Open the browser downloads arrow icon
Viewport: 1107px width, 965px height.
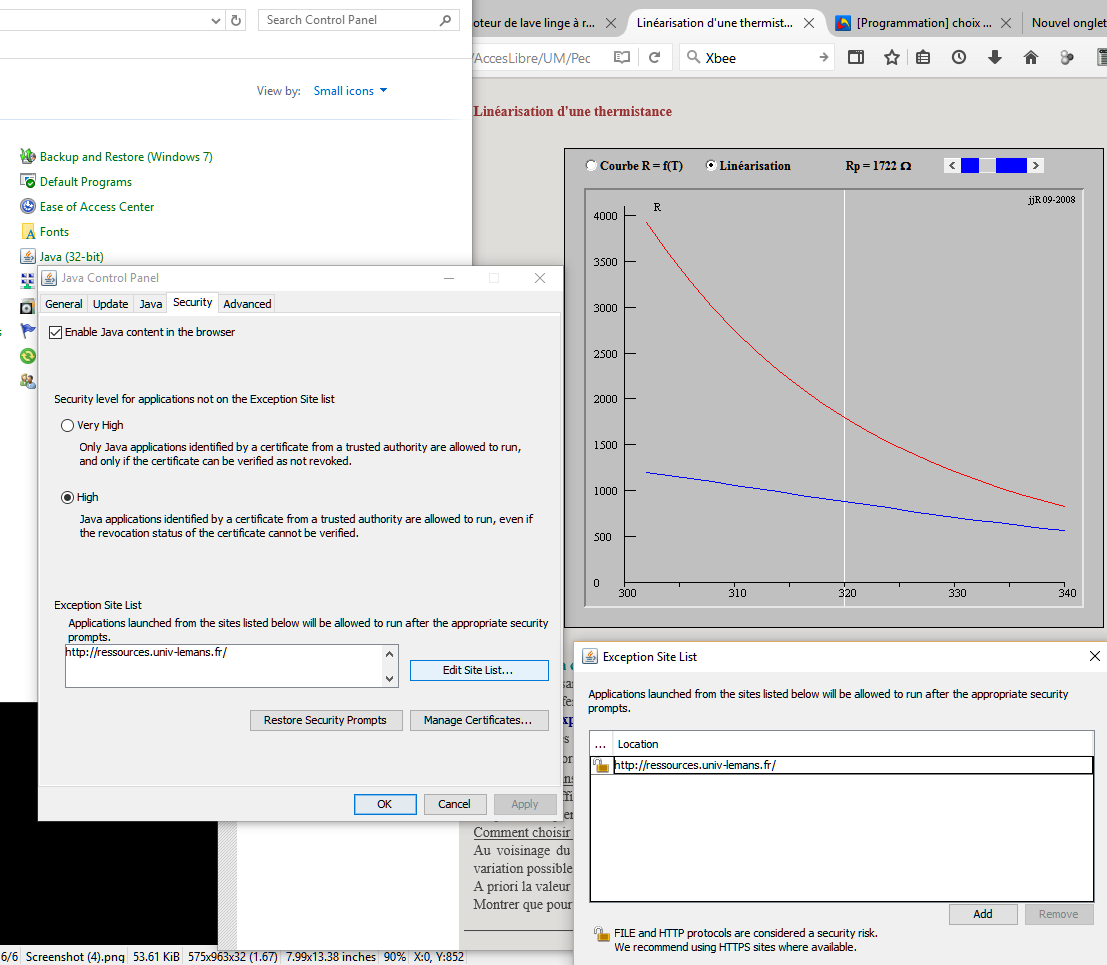[x=995, y=58]
